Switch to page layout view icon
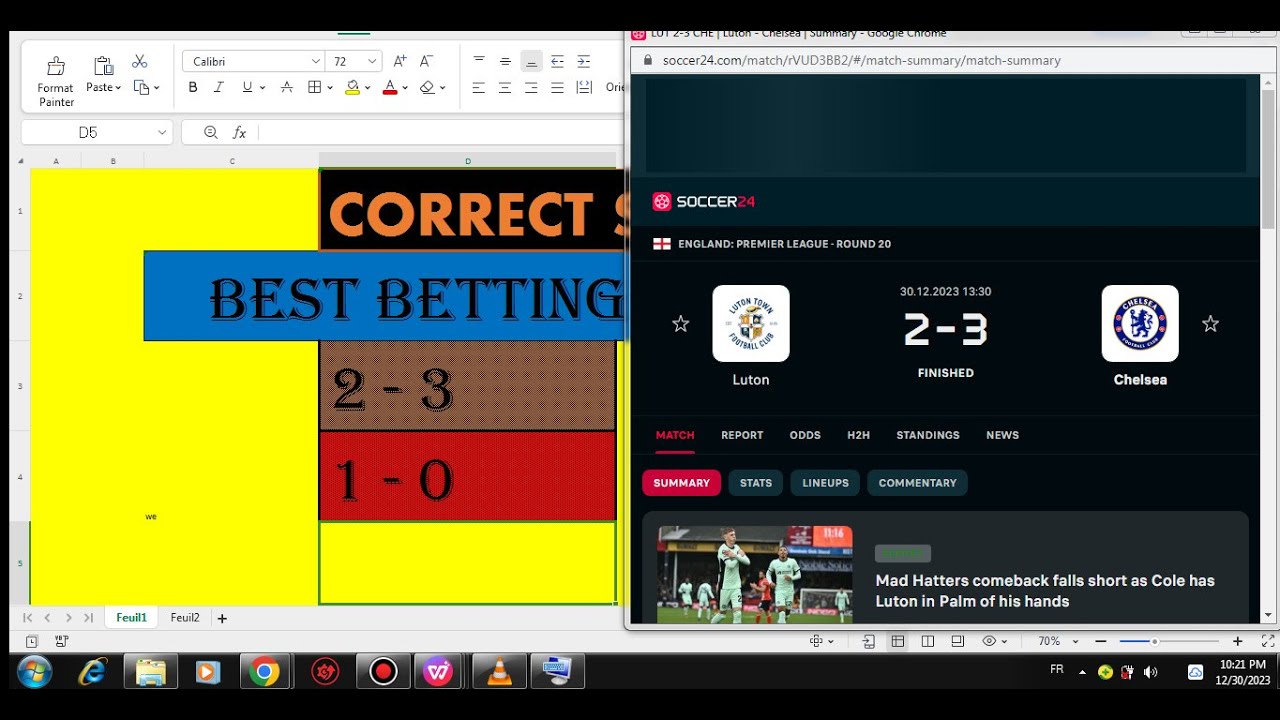The width and height of the screenshot is (1280, 720). [x=928, y=641]
